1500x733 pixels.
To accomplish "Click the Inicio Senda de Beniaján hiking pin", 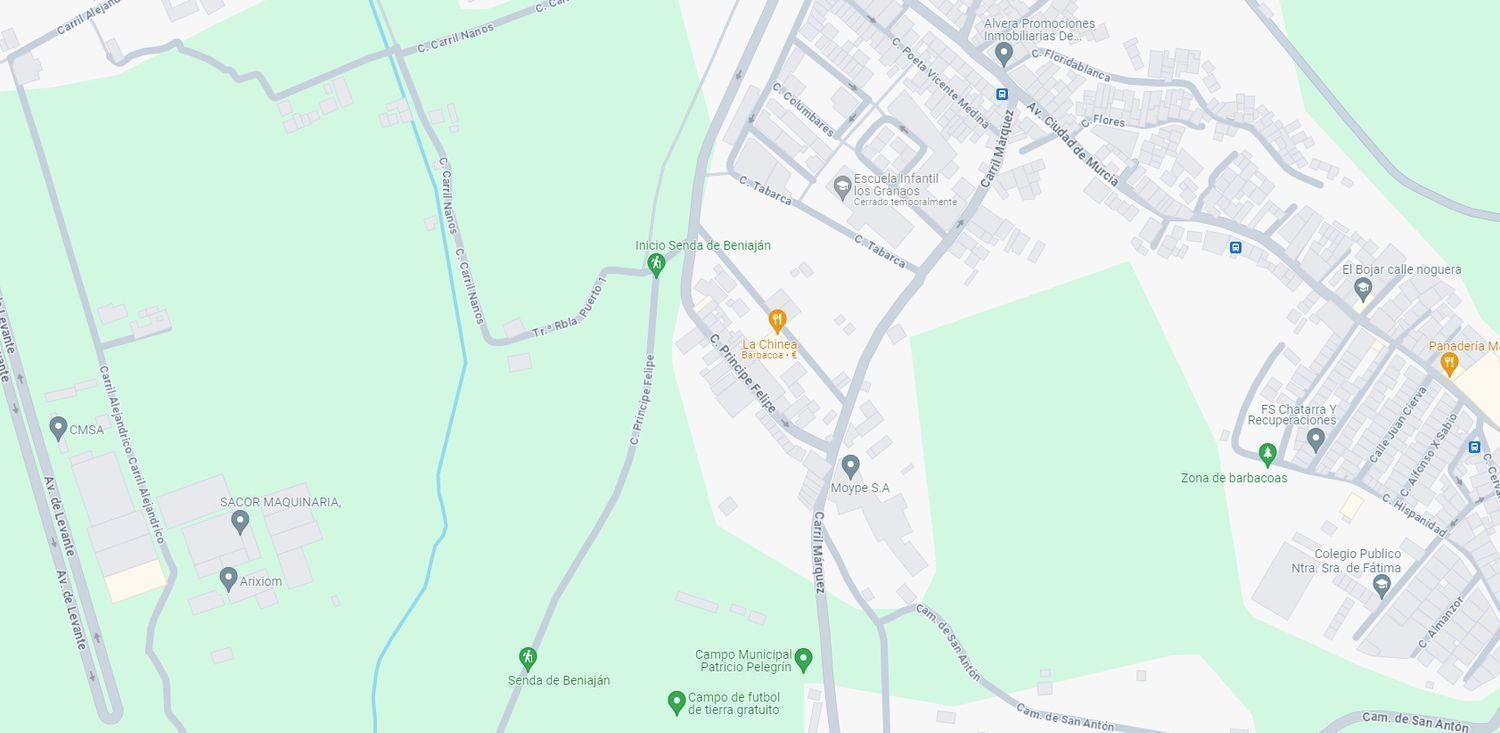I will [656, 264].
